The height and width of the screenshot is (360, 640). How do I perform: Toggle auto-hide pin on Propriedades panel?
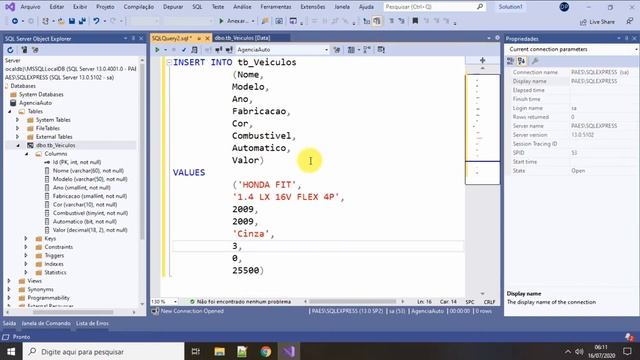tap(627, 38)
